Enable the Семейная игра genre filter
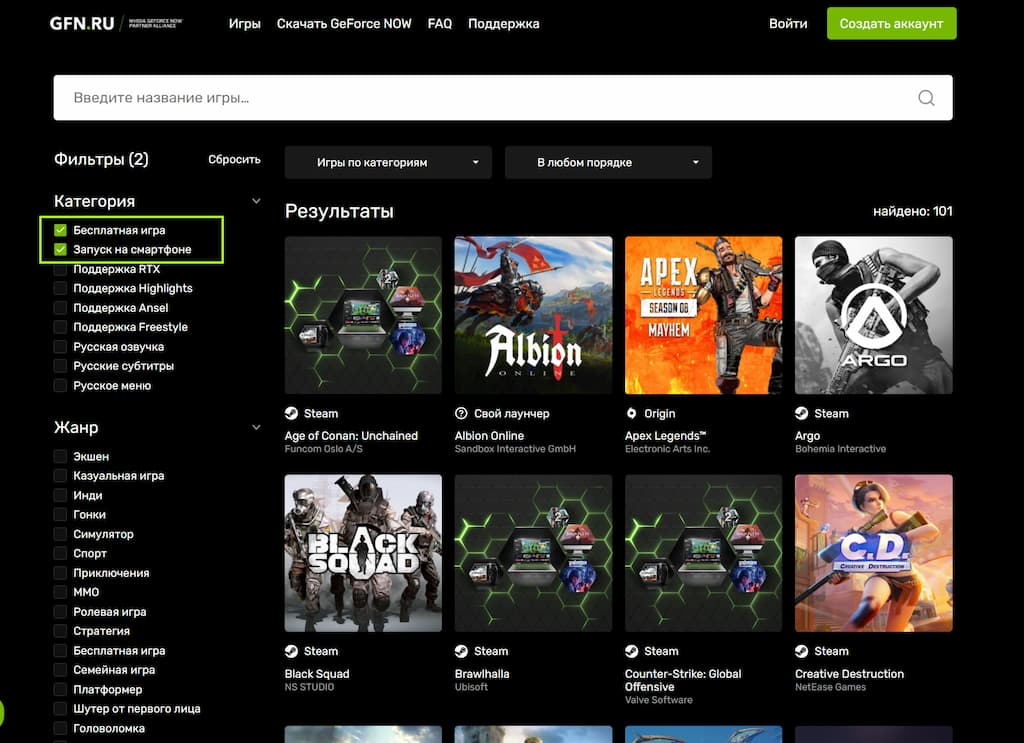The image size is (1024, 743). tap(60, 670)
